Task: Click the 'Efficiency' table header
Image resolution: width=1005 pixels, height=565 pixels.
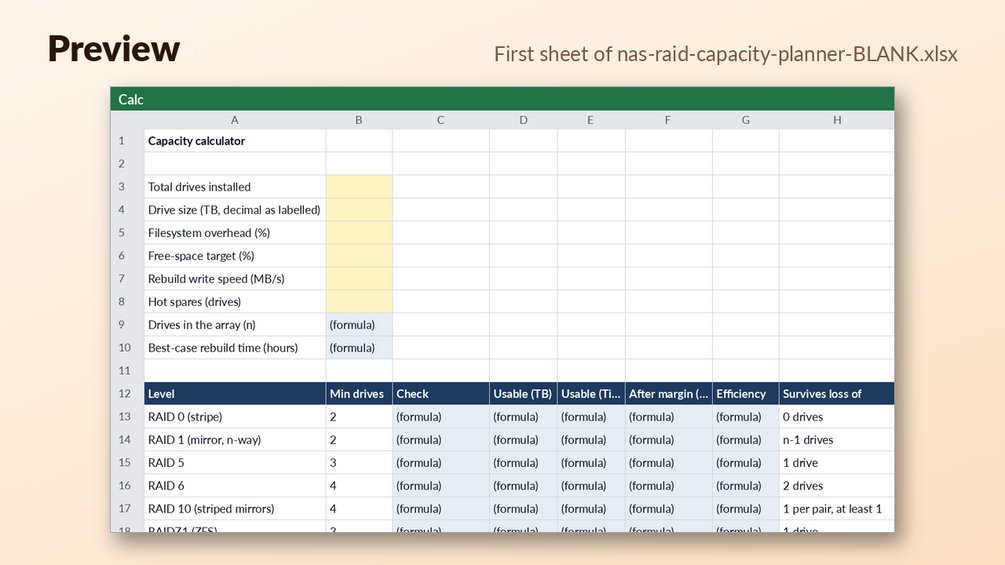Action: pos(745,394)
